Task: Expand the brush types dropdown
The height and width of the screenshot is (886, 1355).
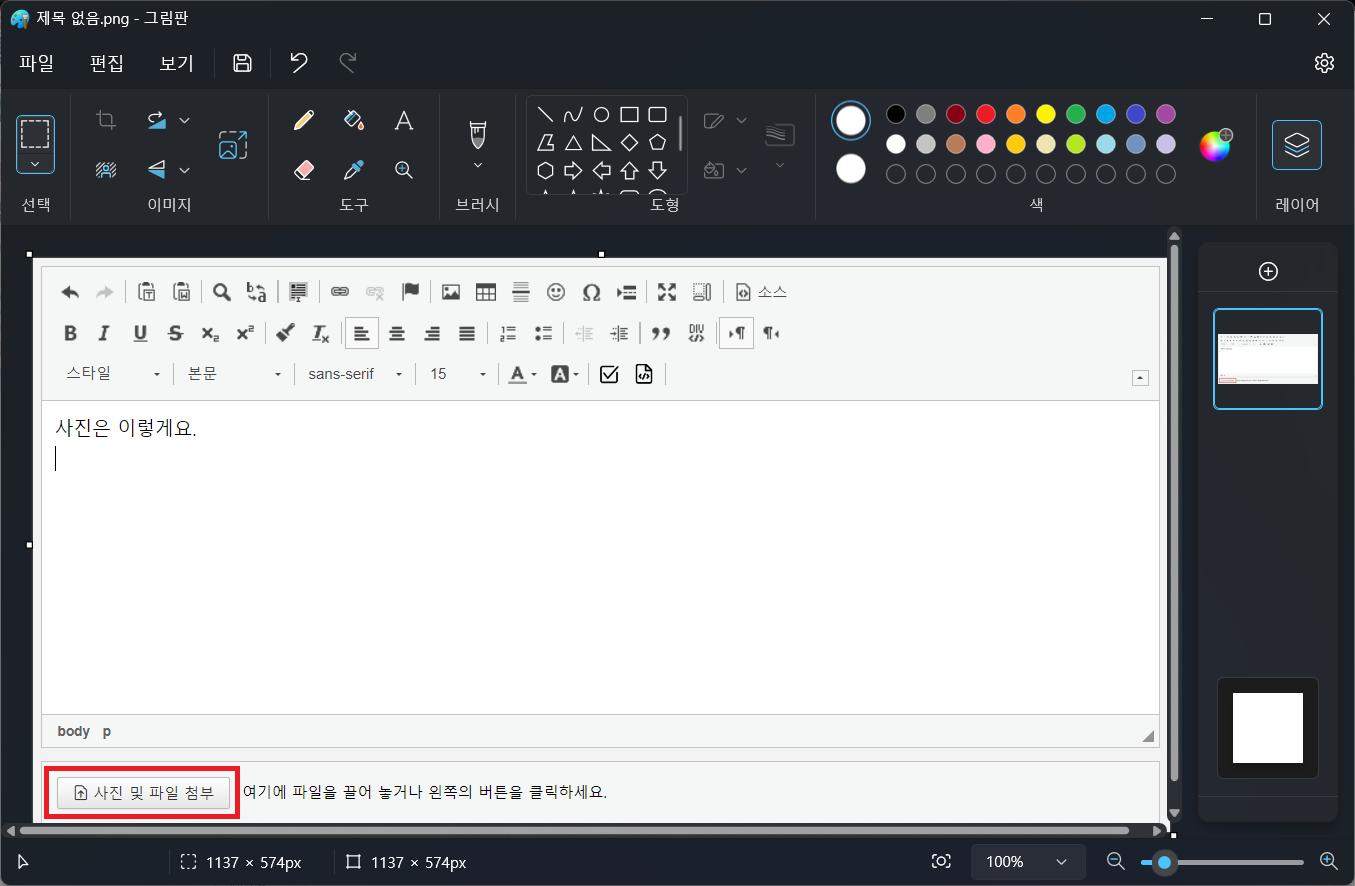Action: point(477,166)
